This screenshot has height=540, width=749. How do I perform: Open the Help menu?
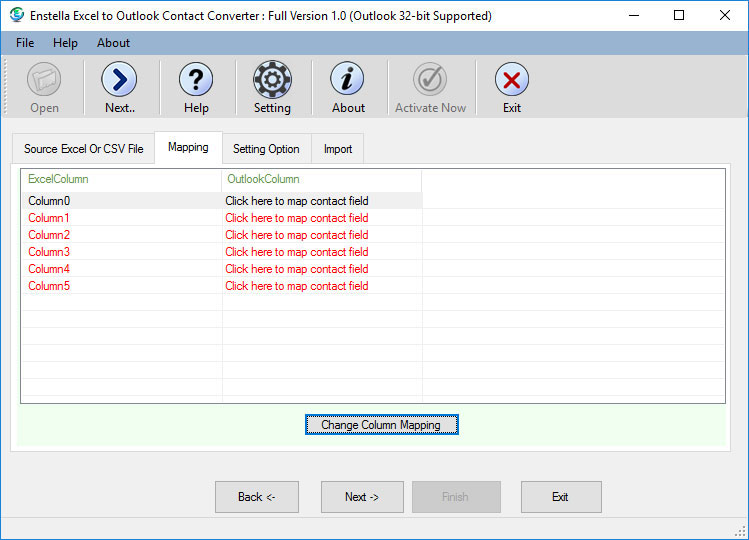(x=65, y=43)
